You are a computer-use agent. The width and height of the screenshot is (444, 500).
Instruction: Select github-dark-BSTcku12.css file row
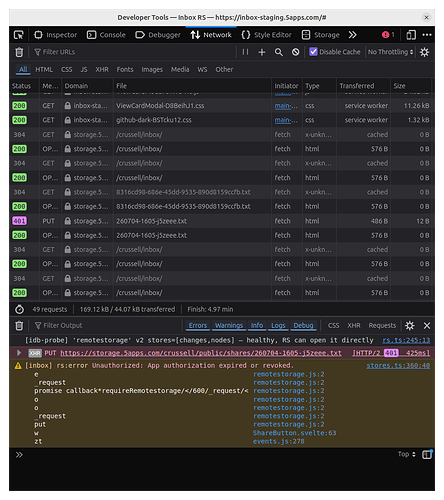222,120
